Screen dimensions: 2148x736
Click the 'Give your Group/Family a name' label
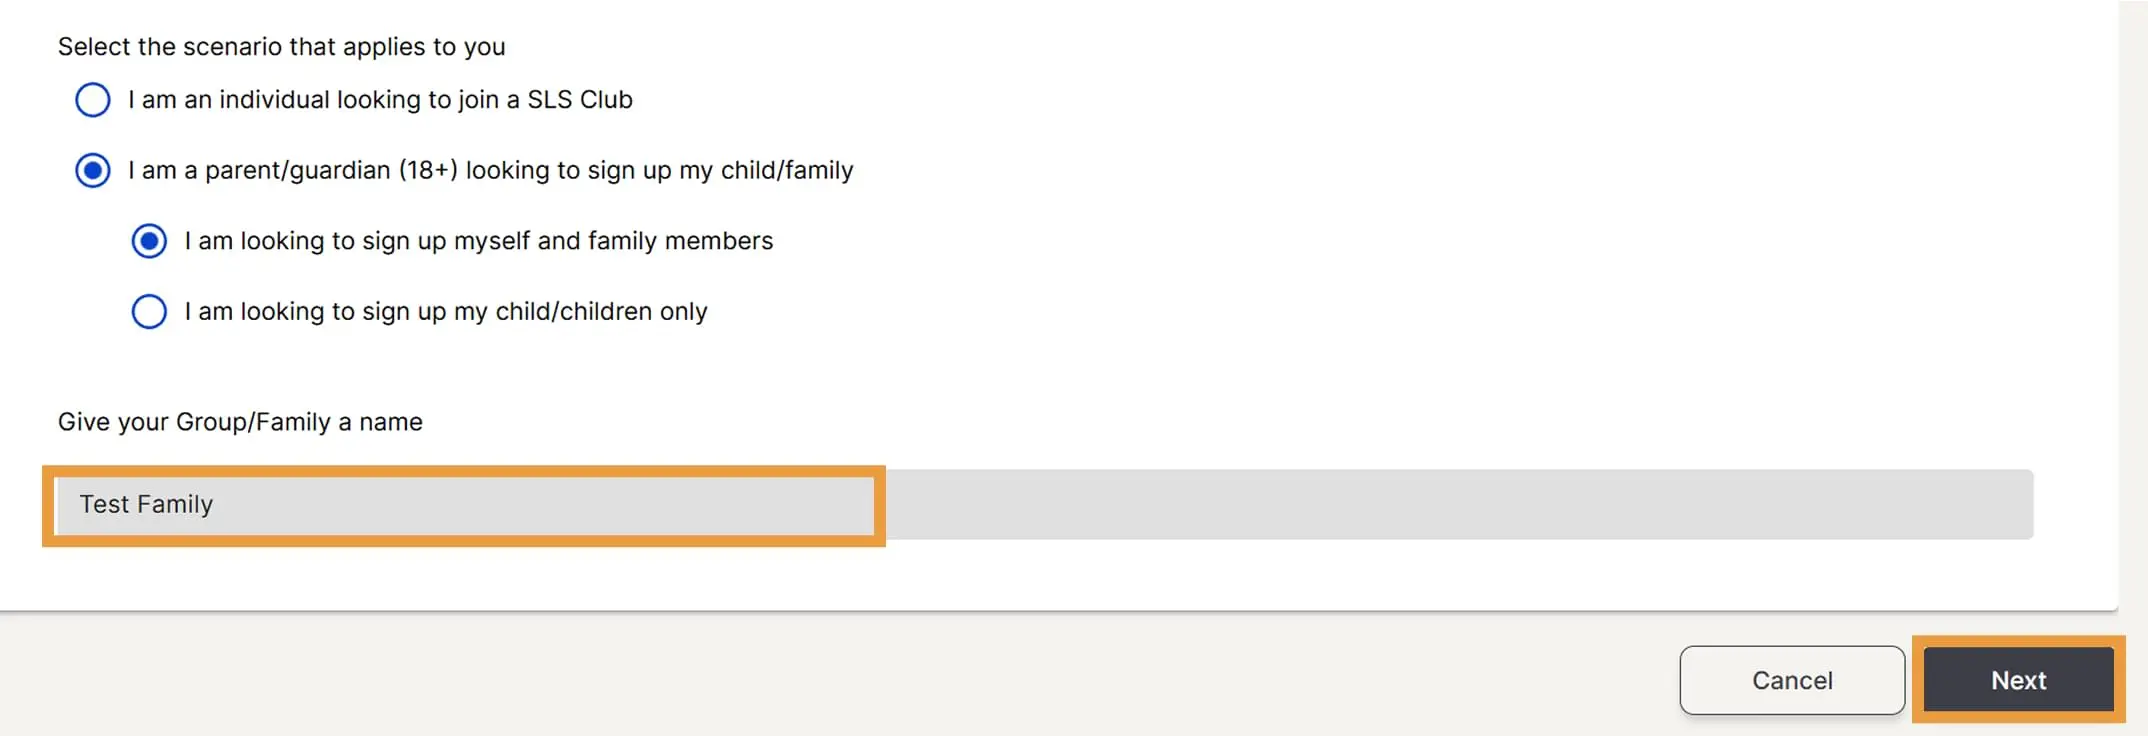pos(240,422)
